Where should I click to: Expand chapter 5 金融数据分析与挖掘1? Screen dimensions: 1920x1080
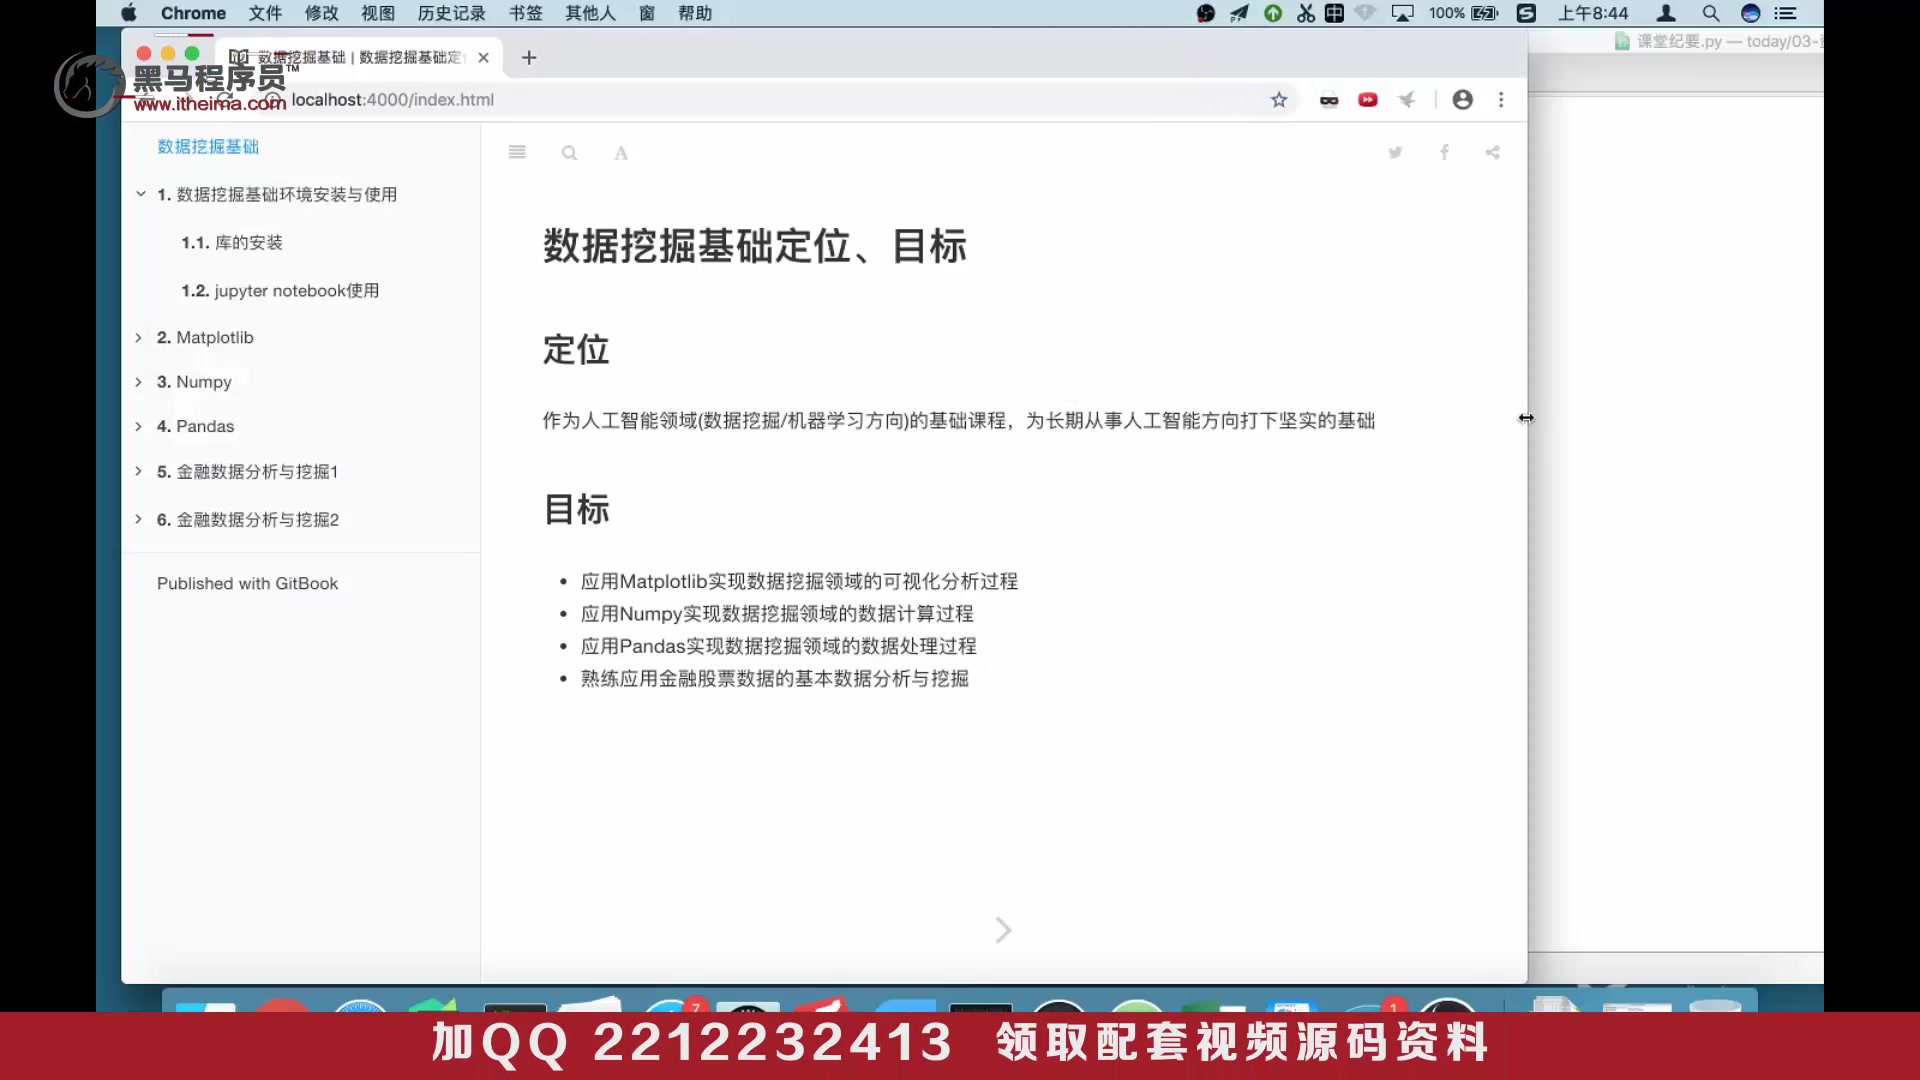(x=139, y=471)
